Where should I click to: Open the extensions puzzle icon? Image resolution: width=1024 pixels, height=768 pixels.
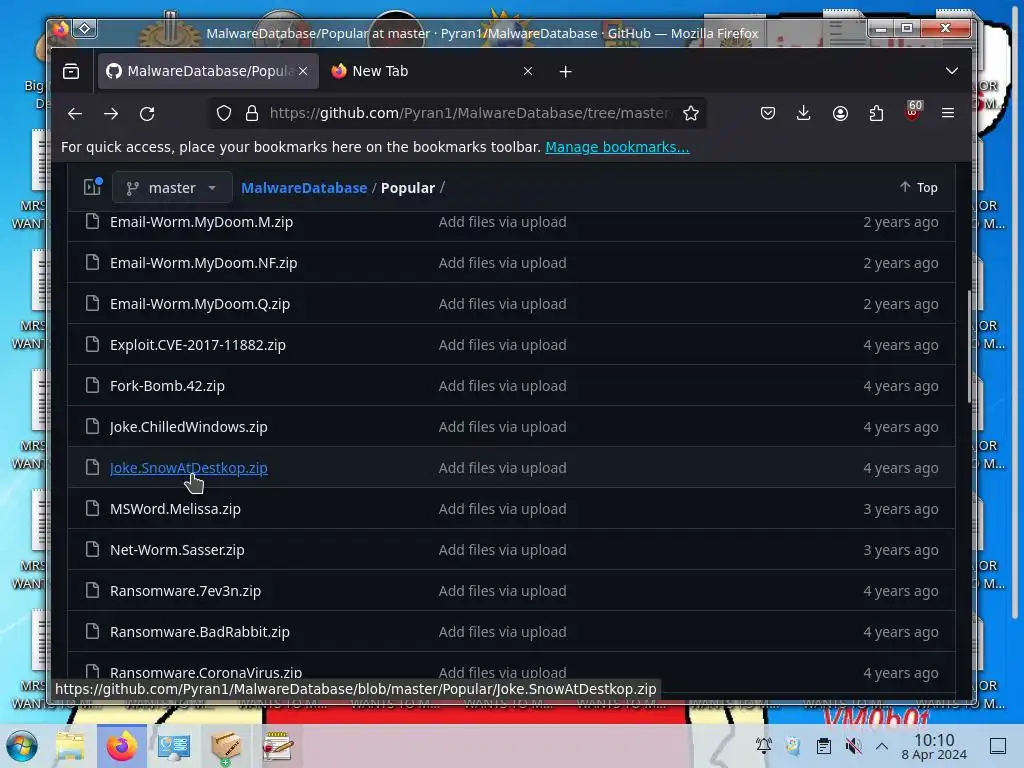[876, 114]
